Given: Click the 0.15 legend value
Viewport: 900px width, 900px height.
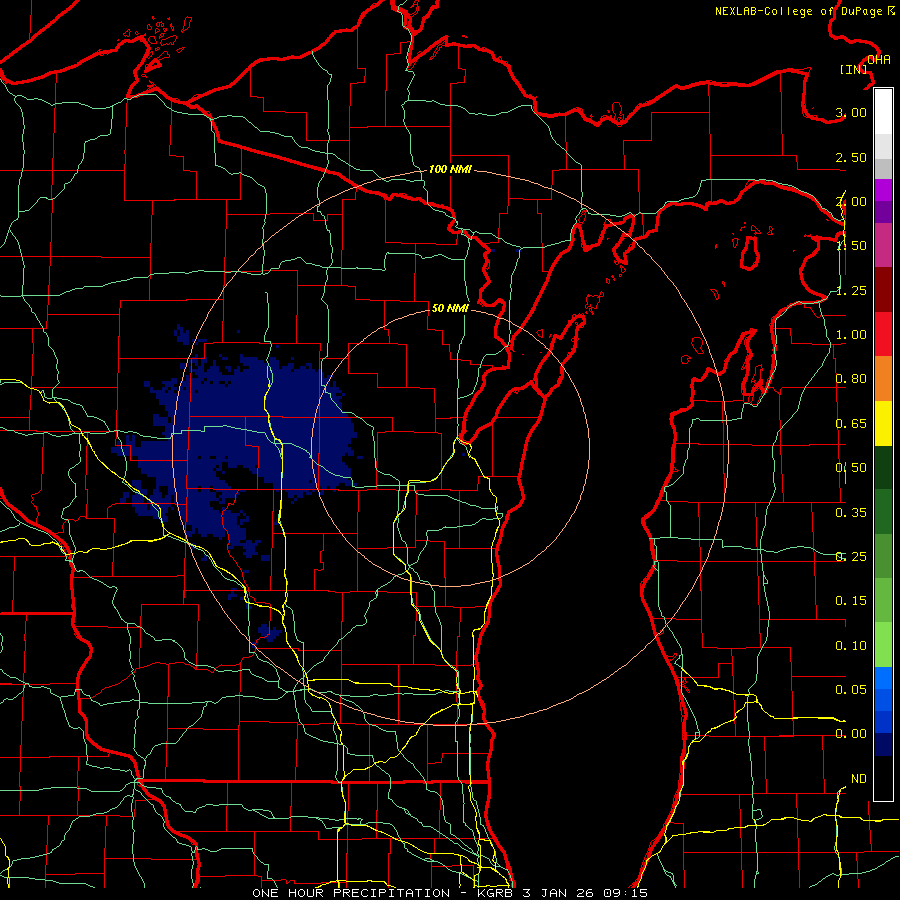Looking at the screenshot, I should (851, 601).
